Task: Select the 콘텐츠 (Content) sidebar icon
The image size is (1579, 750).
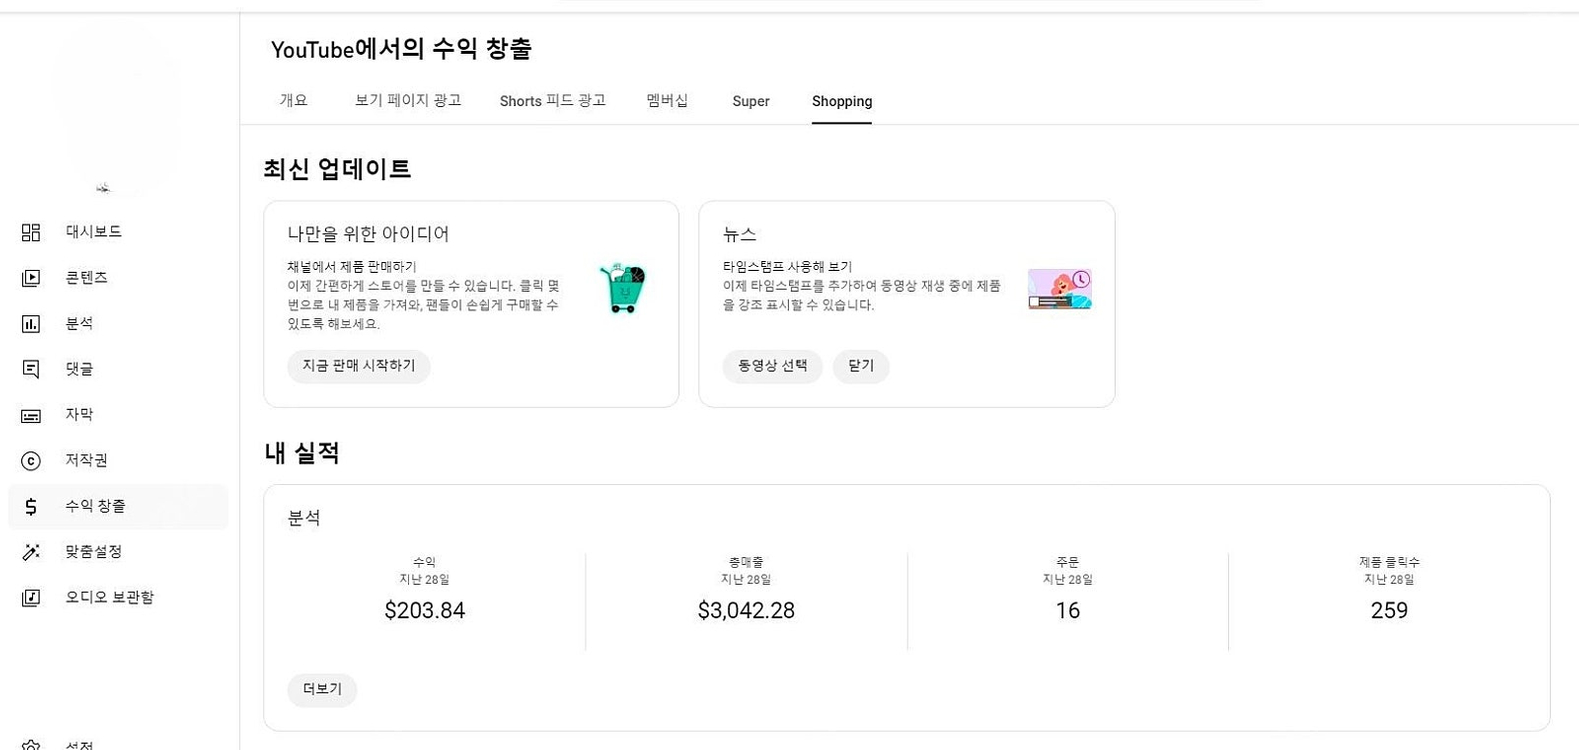Action: pyautogui.click(x=30, y=277)
